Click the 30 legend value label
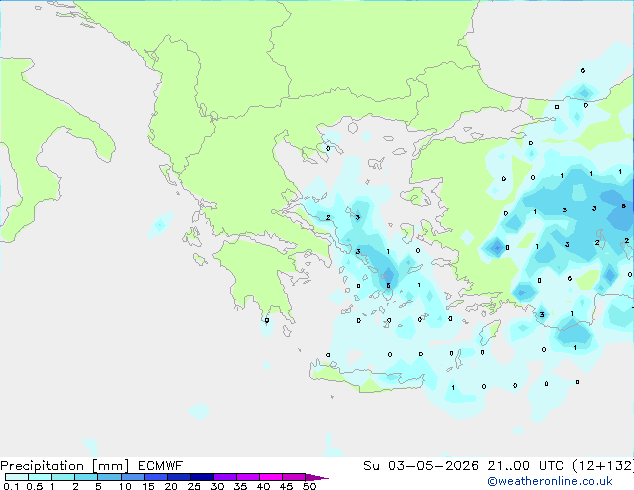This screenshot has height=490, width=634. click(217, 486)
